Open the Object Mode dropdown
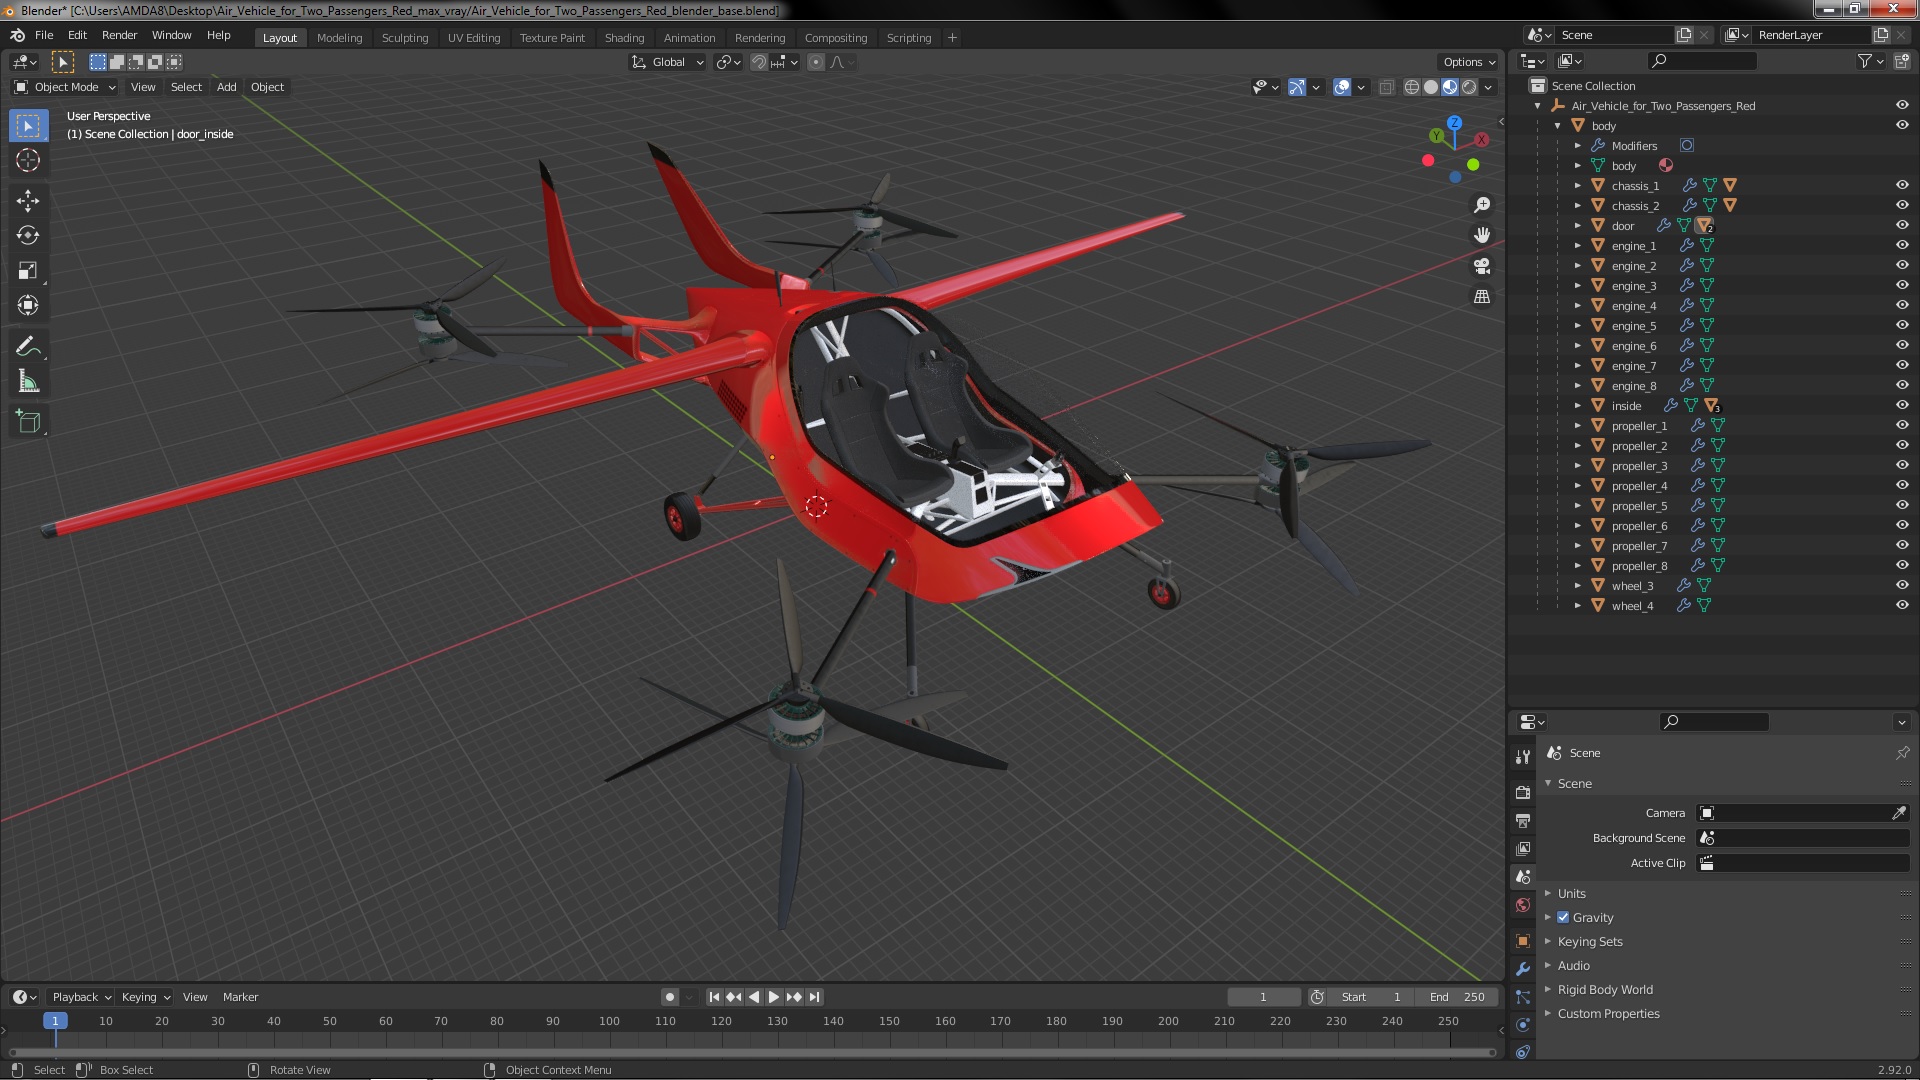This screenshot has width=1920, height=1080. coord(65,87)
